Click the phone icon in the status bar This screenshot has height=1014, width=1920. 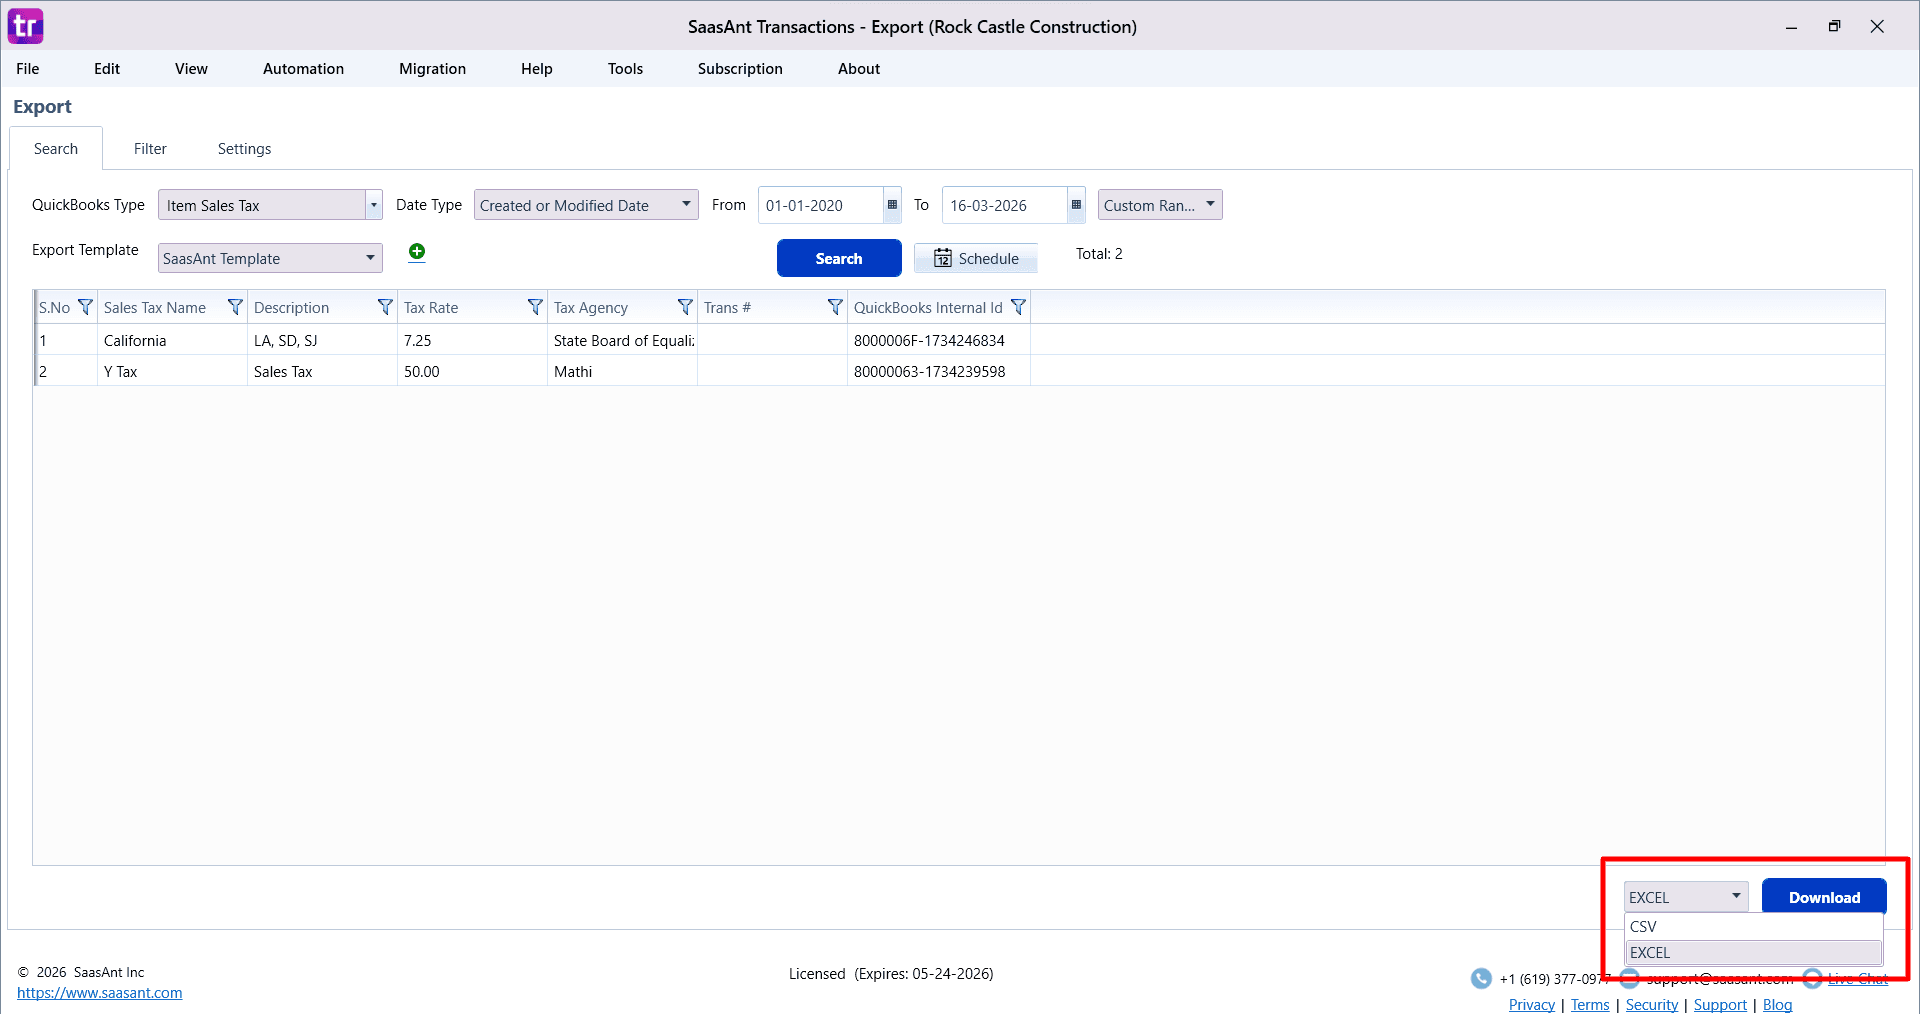(1481, 978)
